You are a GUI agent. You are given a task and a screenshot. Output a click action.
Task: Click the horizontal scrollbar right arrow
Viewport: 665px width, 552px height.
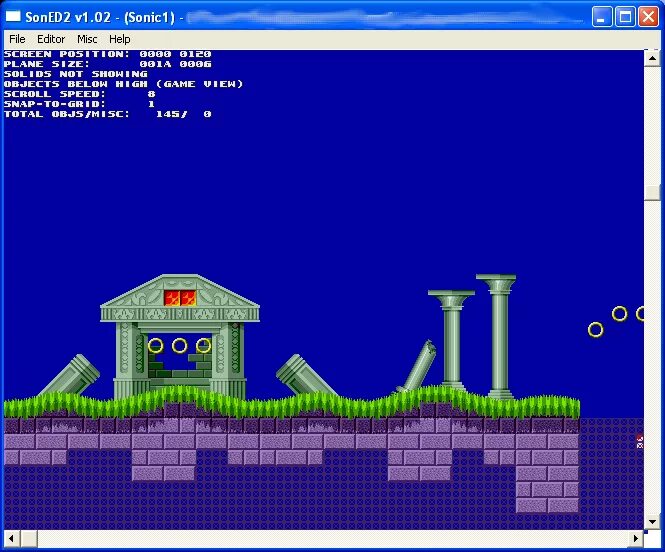pos(635,538)
